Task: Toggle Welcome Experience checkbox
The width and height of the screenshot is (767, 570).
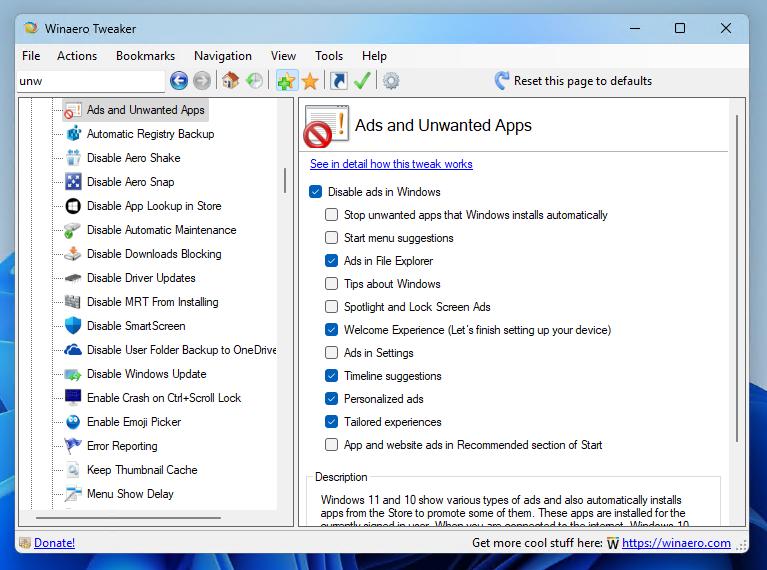Action: pos(332,330)
